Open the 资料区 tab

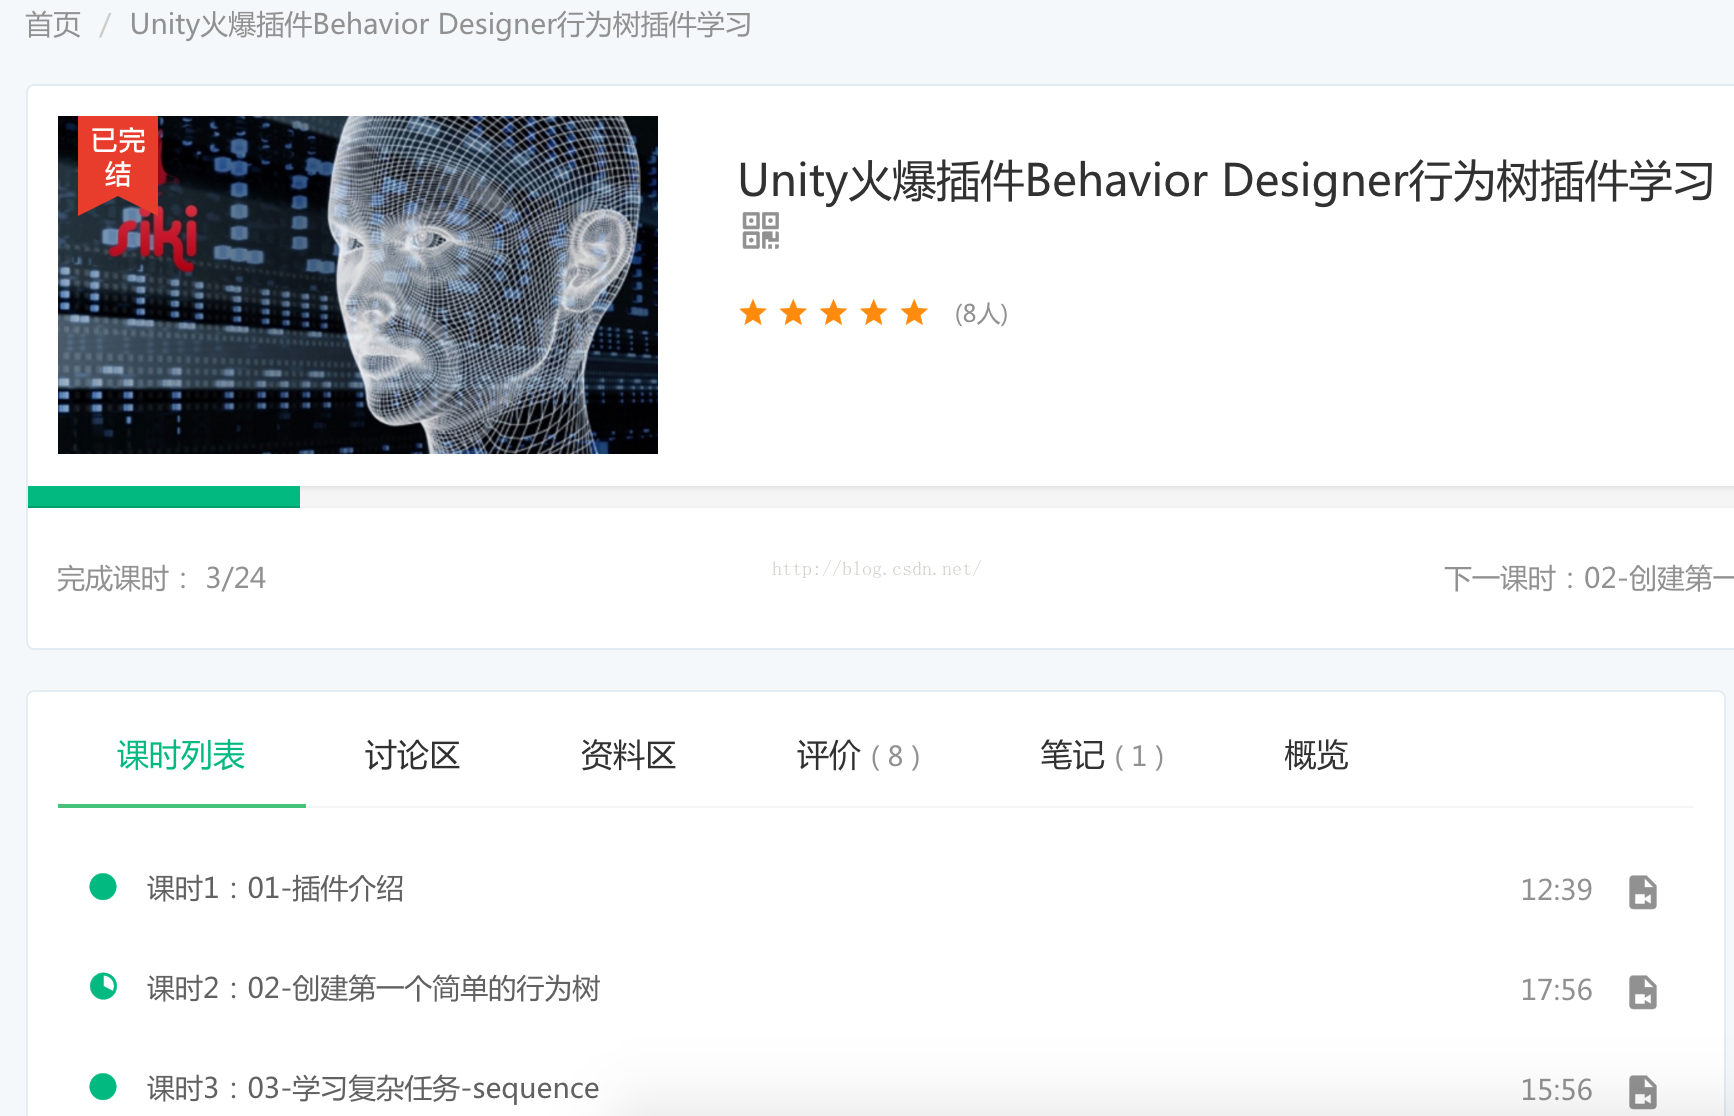(x=628, y=755)
